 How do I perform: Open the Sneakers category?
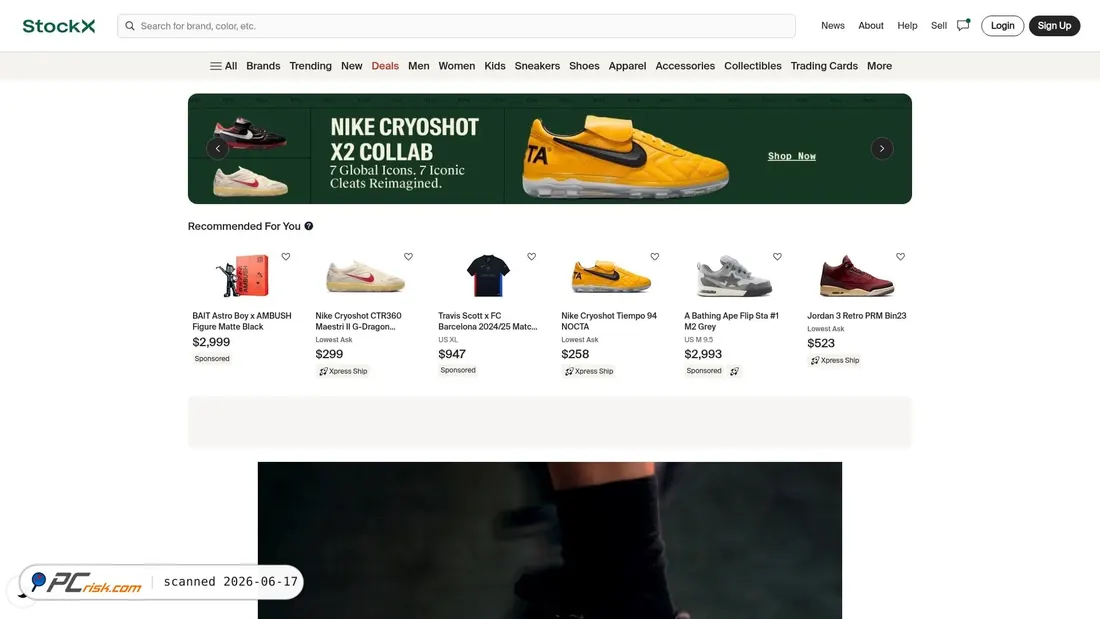coord(537,66)
